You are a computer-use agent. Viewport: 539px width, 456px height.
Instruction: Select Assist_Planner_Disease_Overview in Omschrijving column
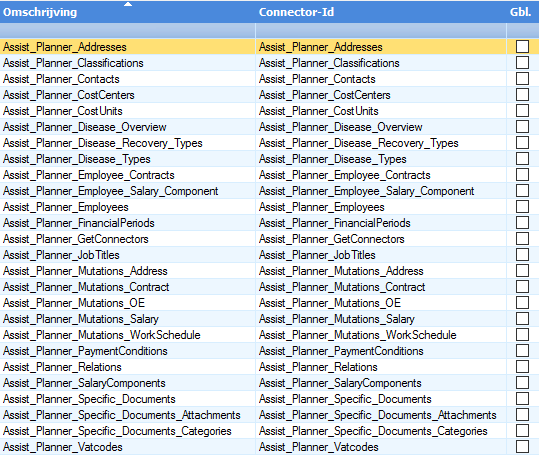[x=85, y=127]
